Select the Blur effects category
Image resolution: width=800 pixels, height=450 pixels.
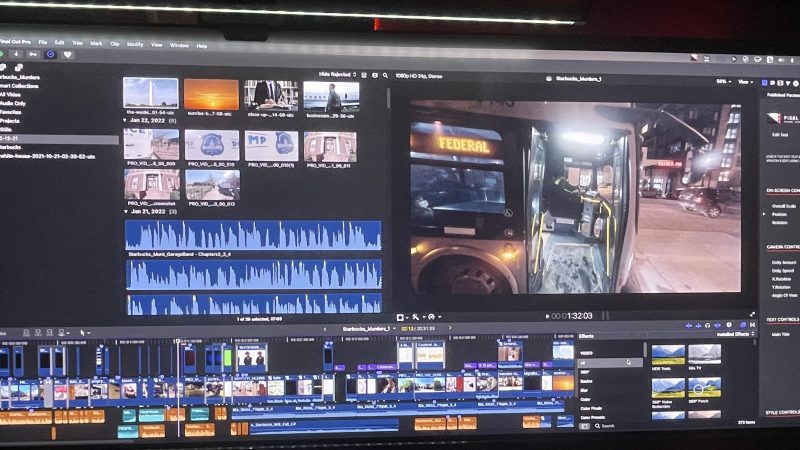(x=584, y=390)
